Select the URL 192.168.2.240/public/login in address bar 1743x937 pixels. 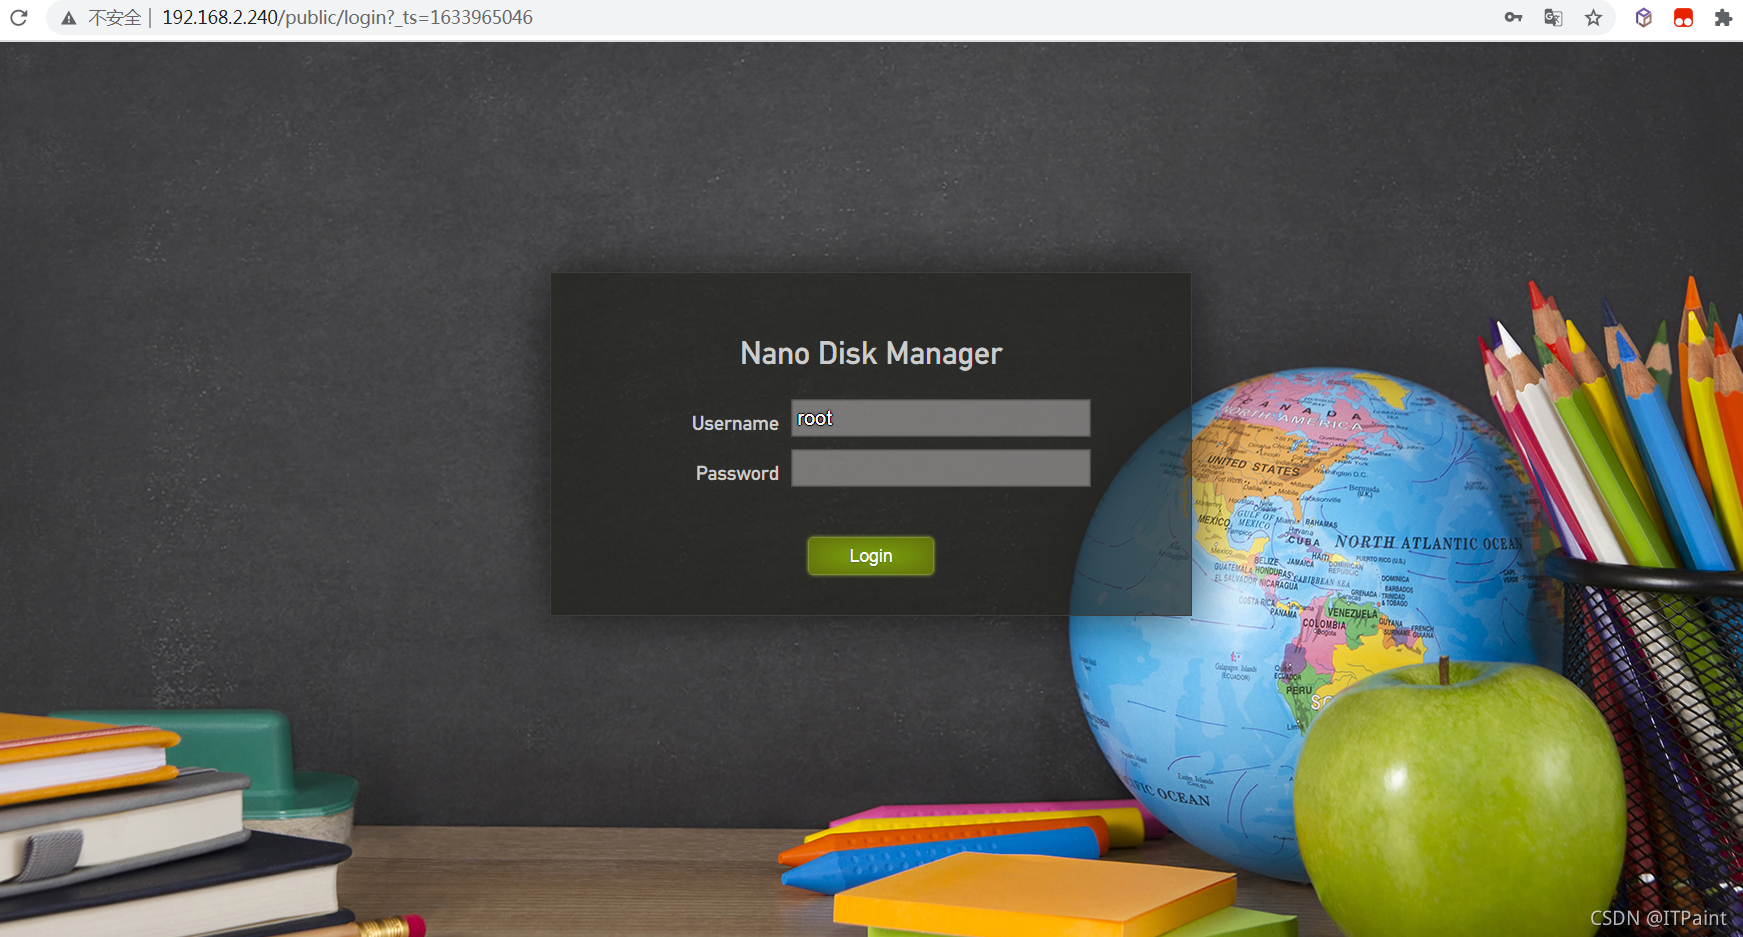[347, 17]
